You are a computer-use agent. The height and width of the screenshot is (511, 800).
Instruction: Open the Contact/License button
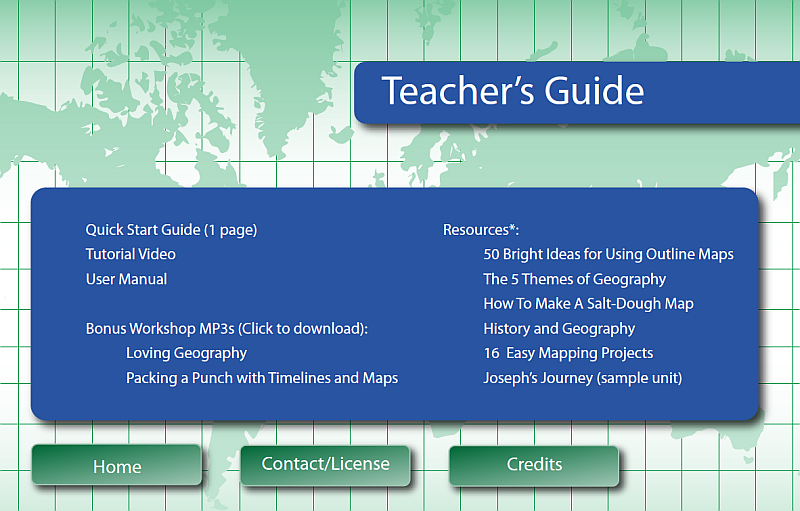pyautogui.click(x=325, y=466)
